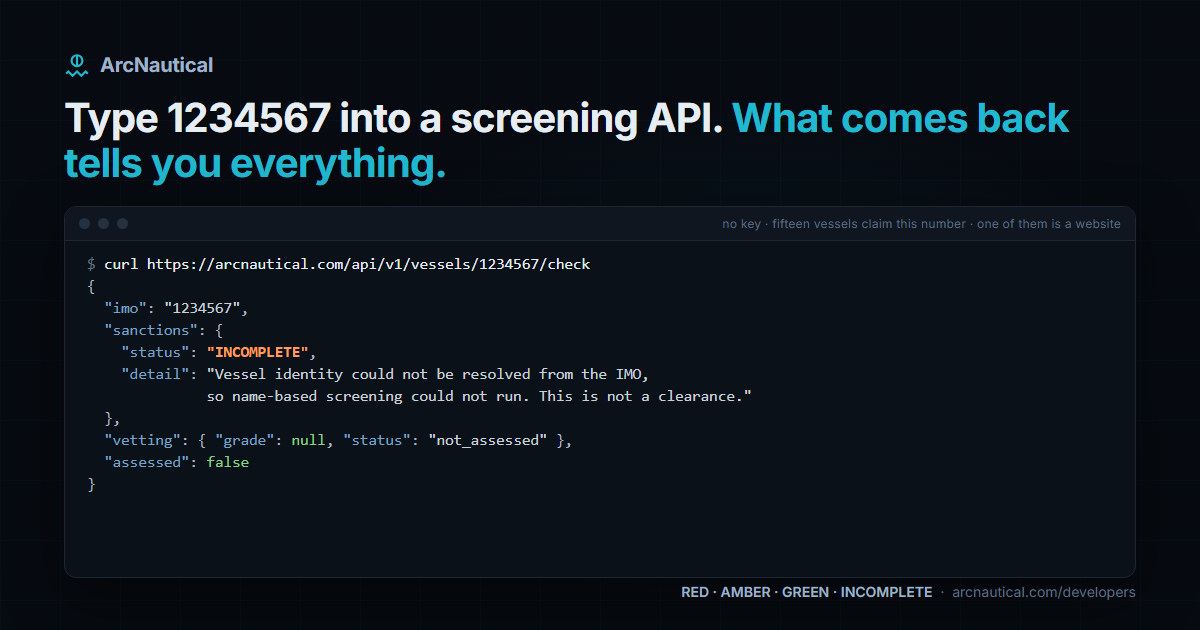Click the "Type 1234567 into a screening API." headline
1200x630 pixels.
point(394,119)
